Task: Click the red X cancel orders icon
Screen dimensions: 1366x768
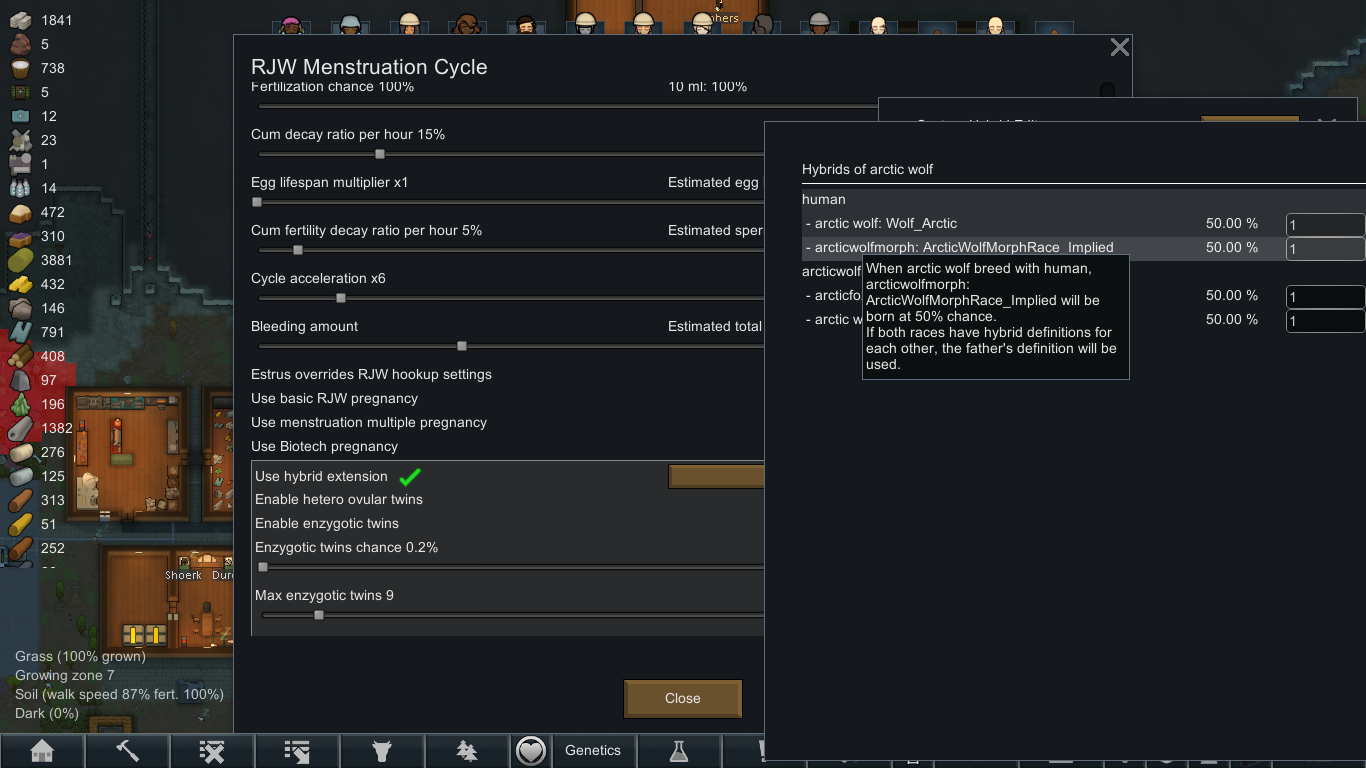Action: pyautogui.click(x=212, y=750)
